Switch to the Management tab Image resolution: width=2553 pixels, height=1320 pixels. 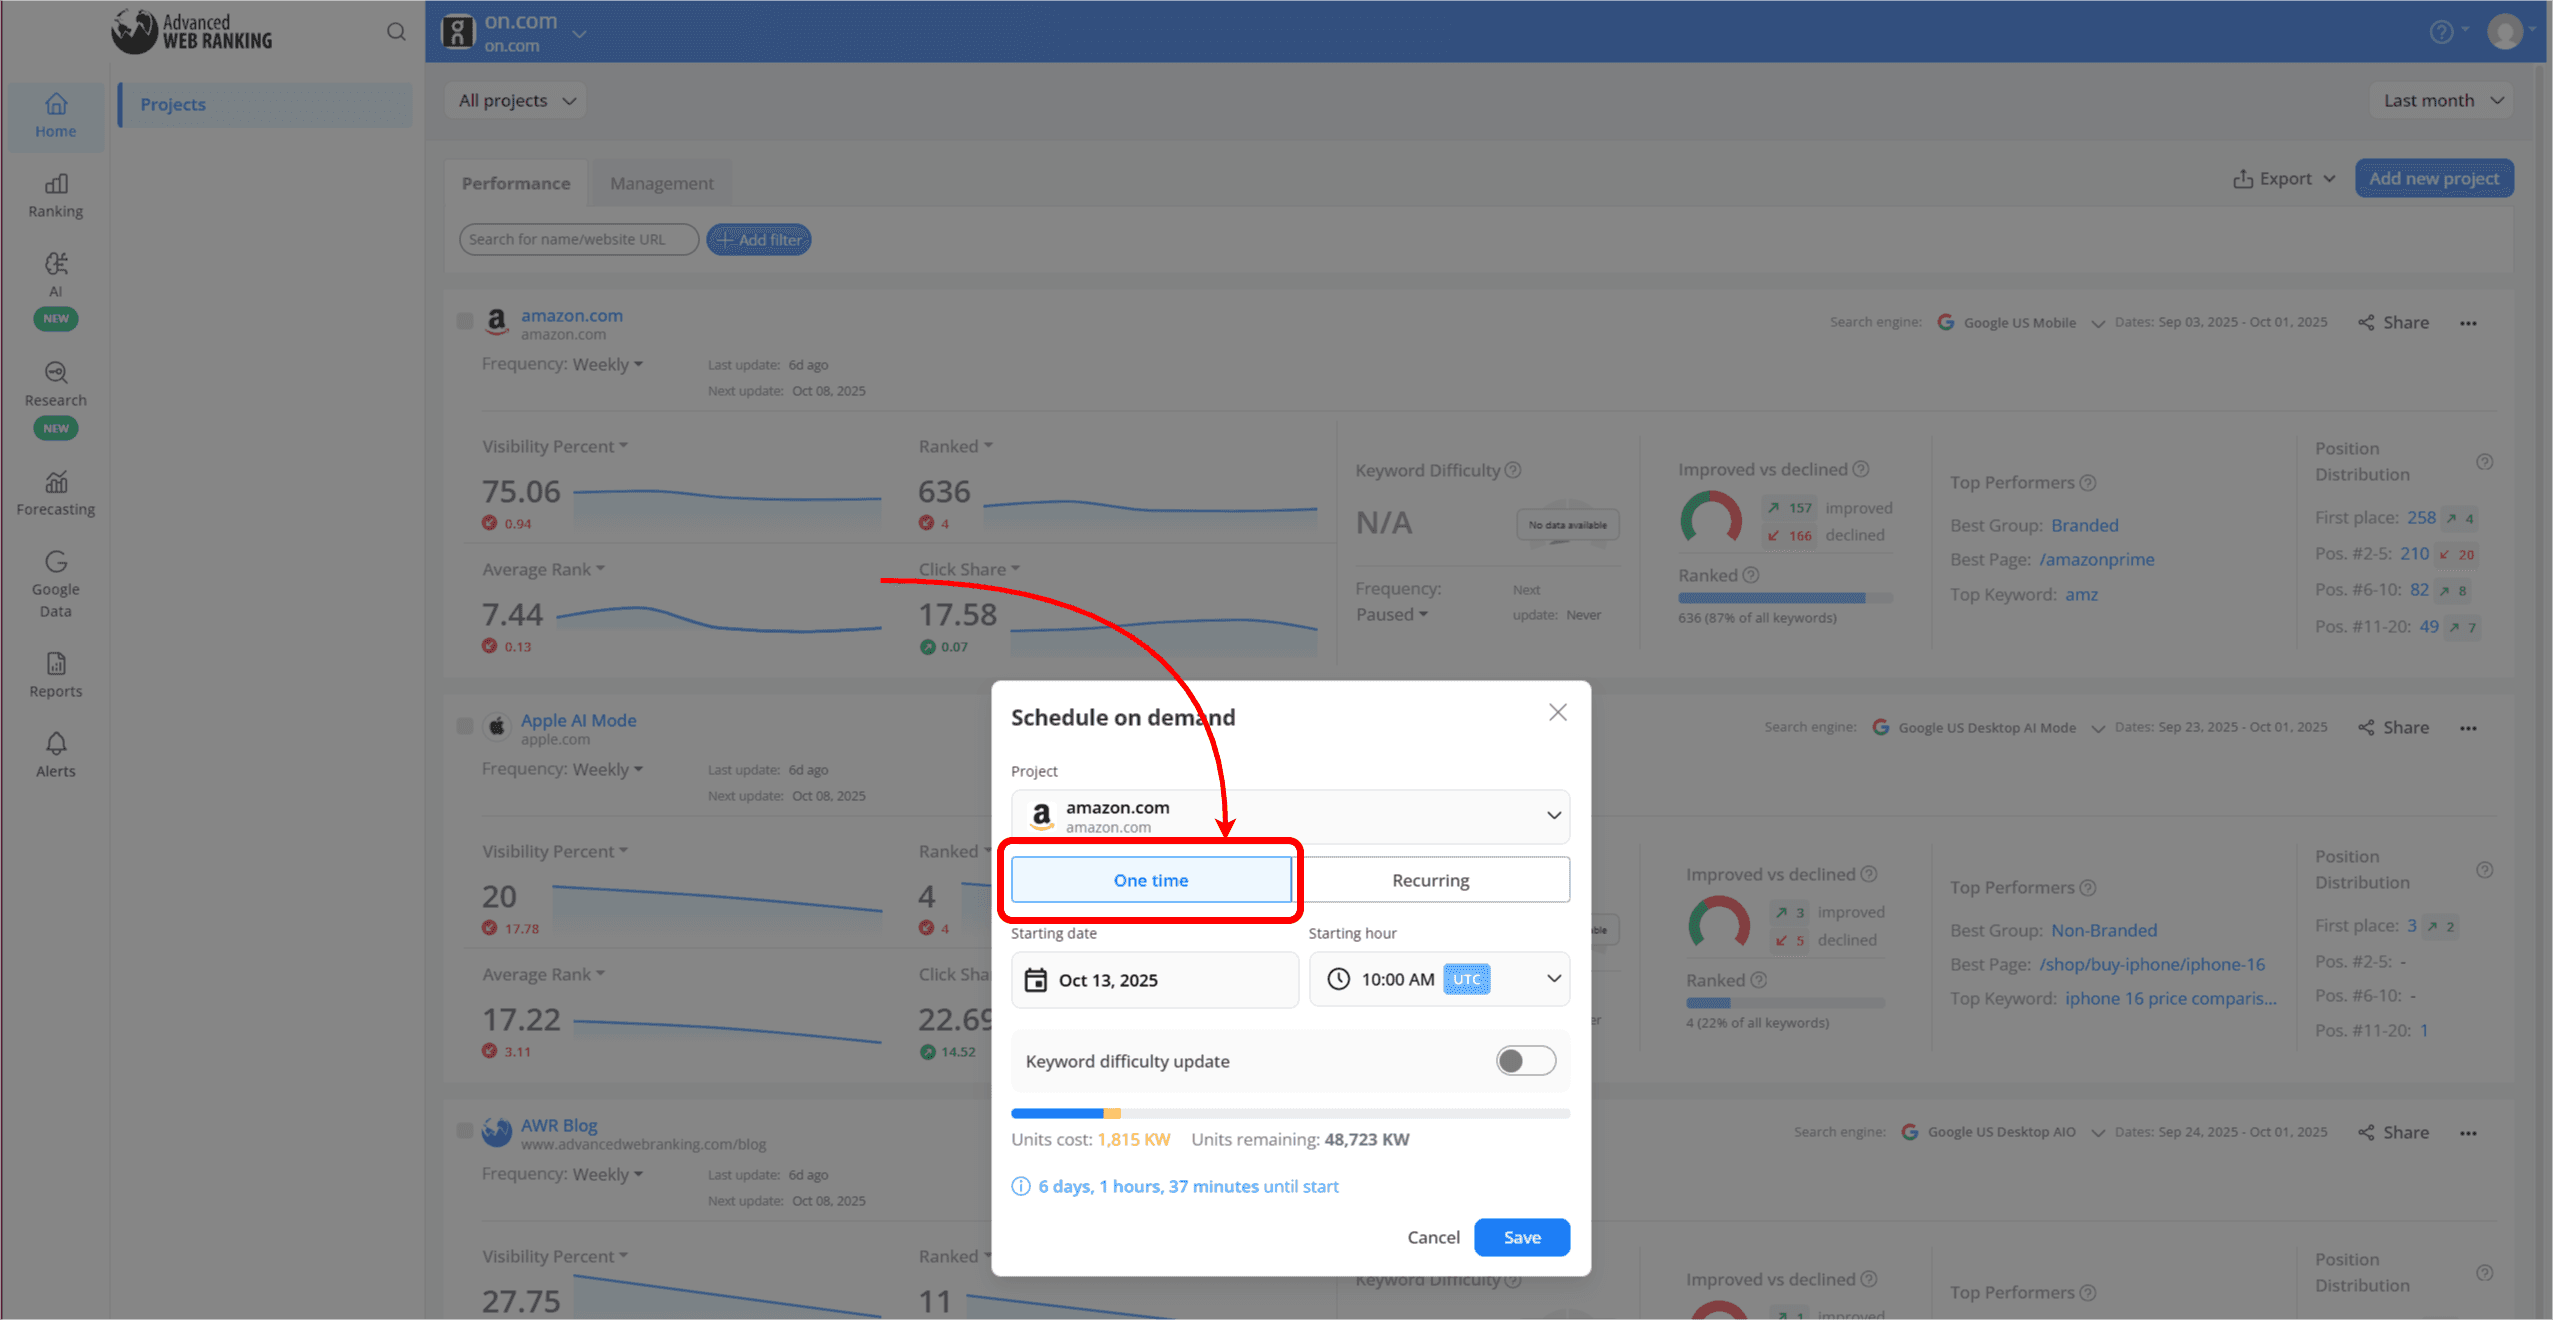tap(662, 183)
